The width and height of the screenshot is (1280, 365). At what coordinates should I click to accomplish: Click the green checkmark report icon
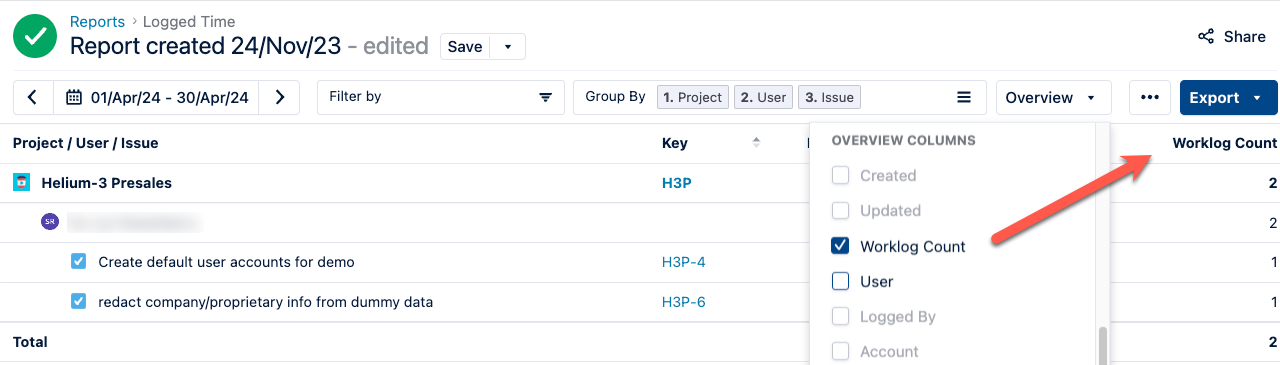point(35,35)
